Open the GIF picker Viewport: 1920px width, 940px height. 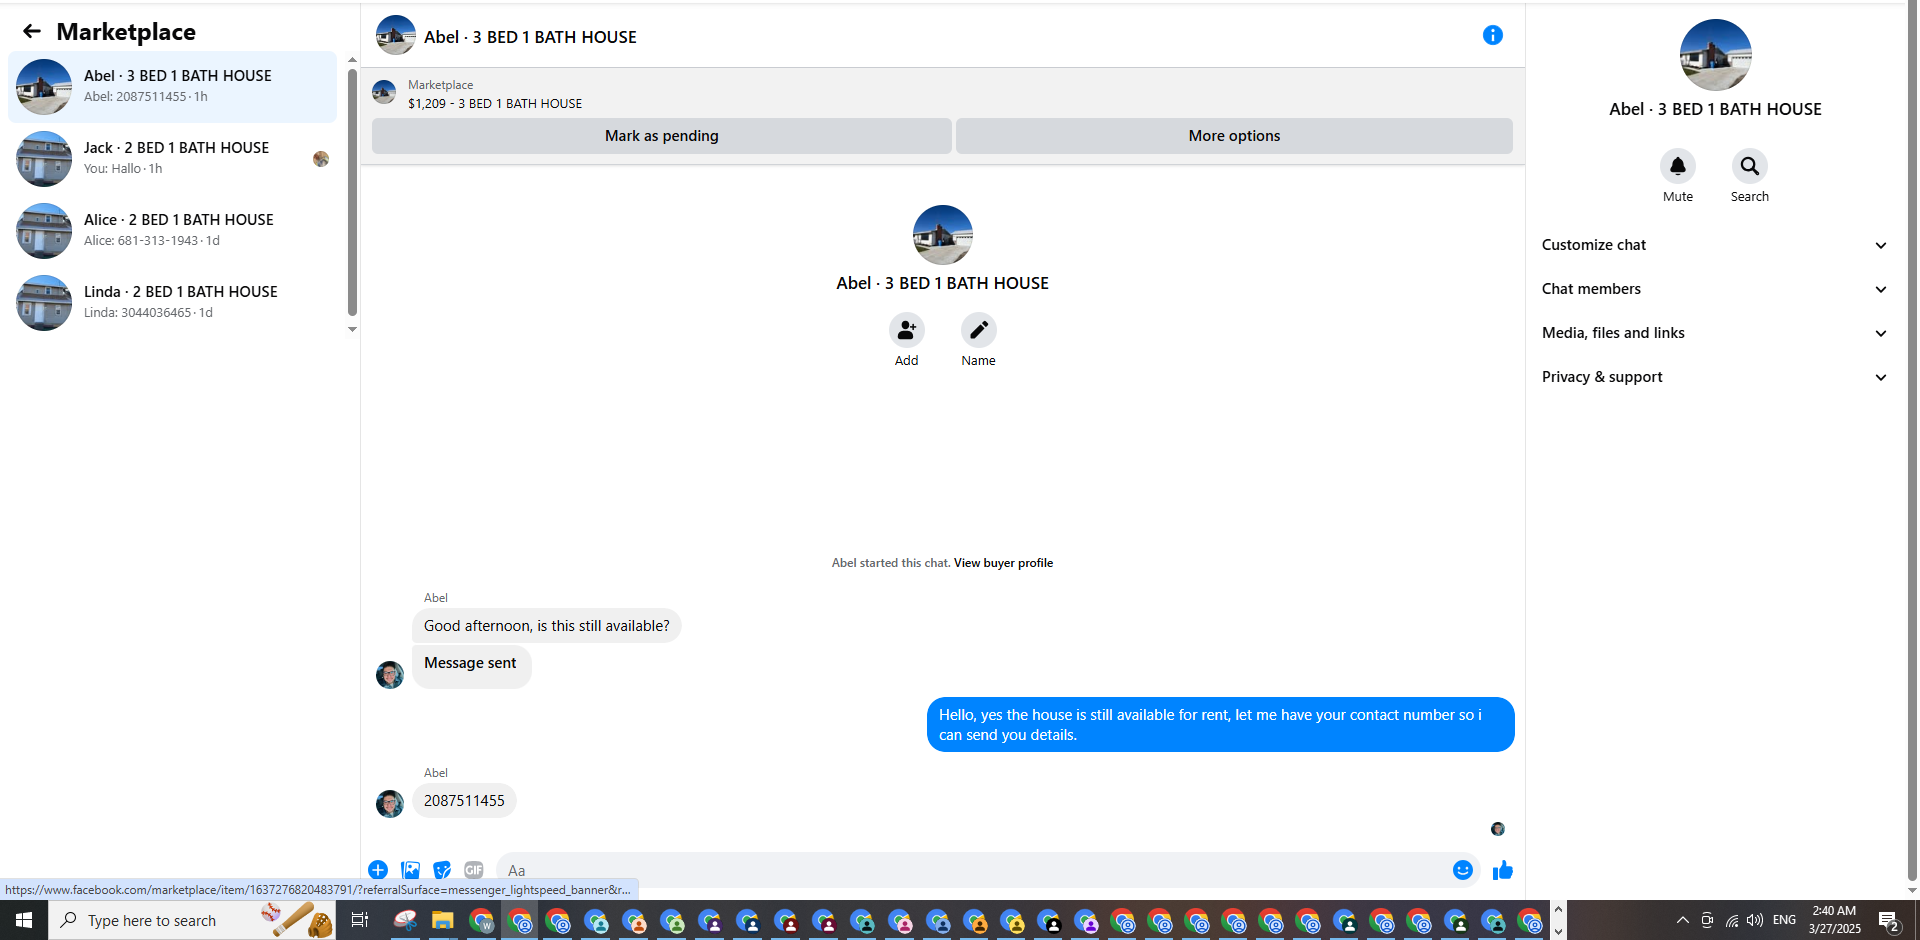474,870
